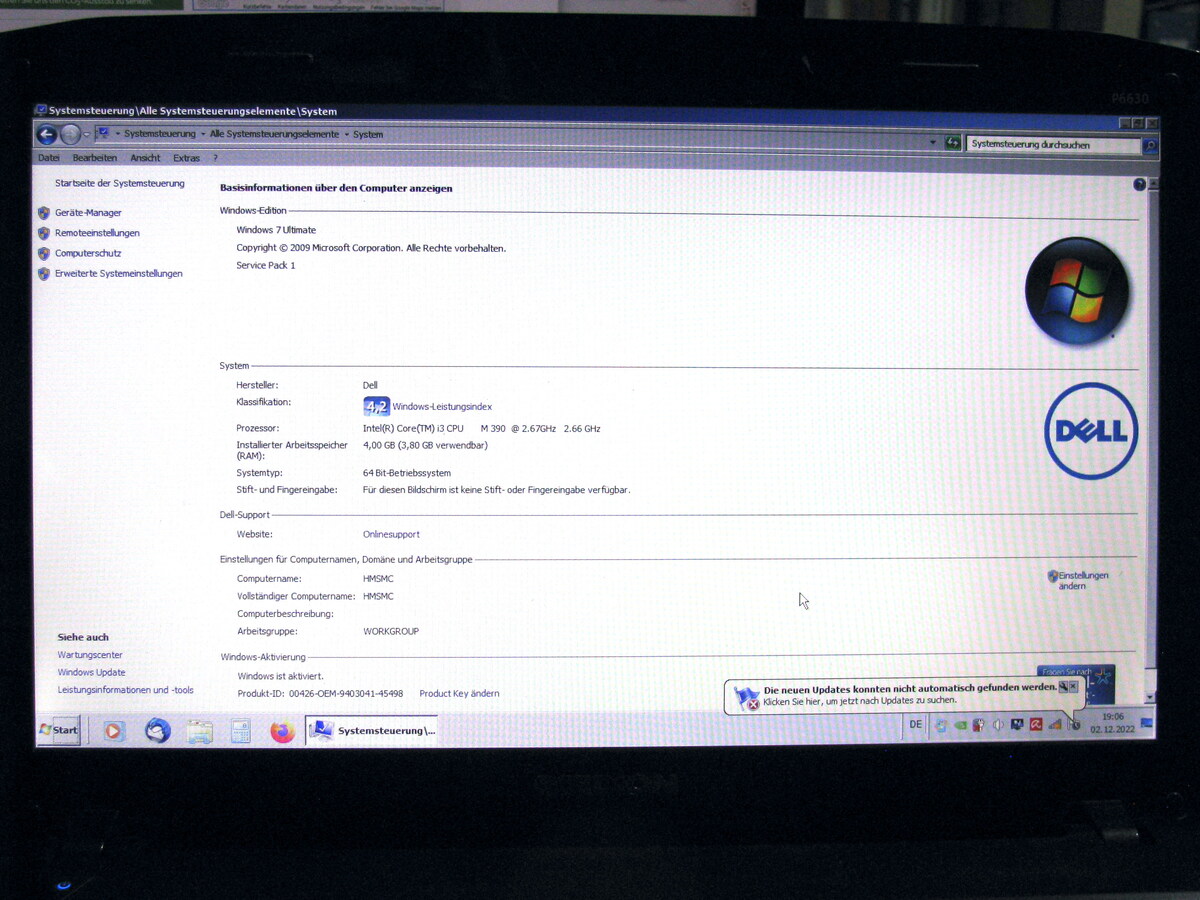
Task: Open the Datei menu
Action: pyautogui.click(x=49, y=158)
